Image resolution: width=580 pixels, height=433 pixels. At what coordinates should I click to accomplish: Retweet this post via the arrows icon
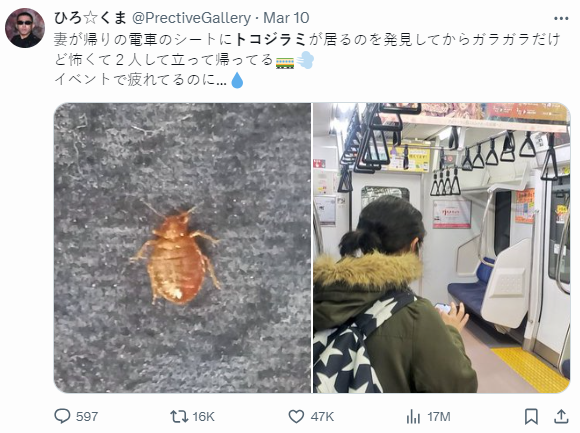(178, 416)
